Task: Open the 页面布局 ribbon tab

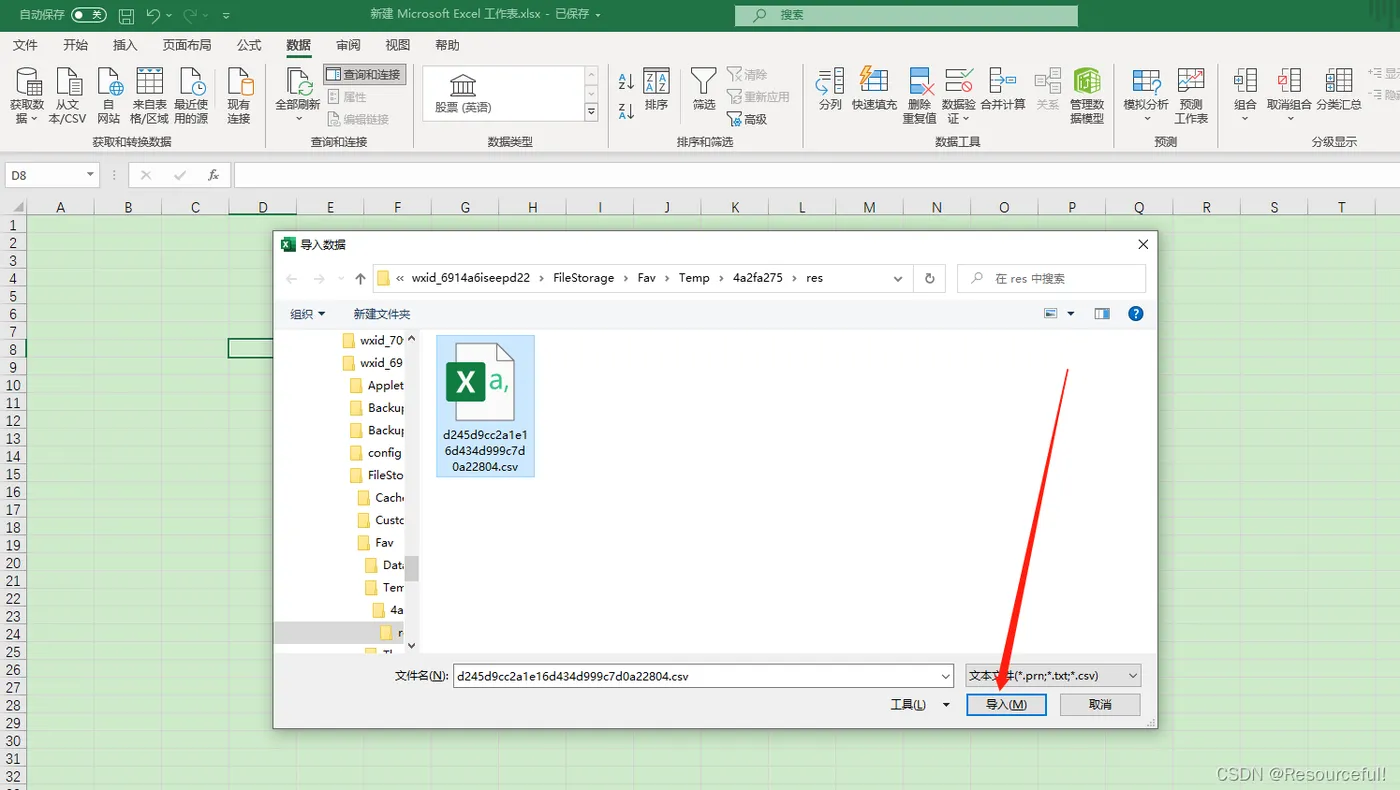Action: [x=187, y=45]
